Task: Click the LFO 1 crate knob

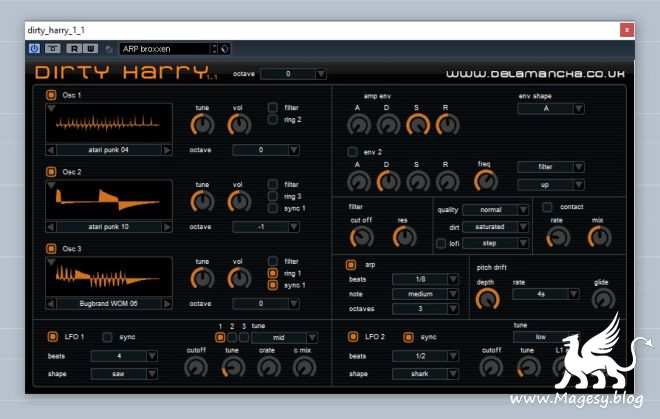Action: (269, 367)
